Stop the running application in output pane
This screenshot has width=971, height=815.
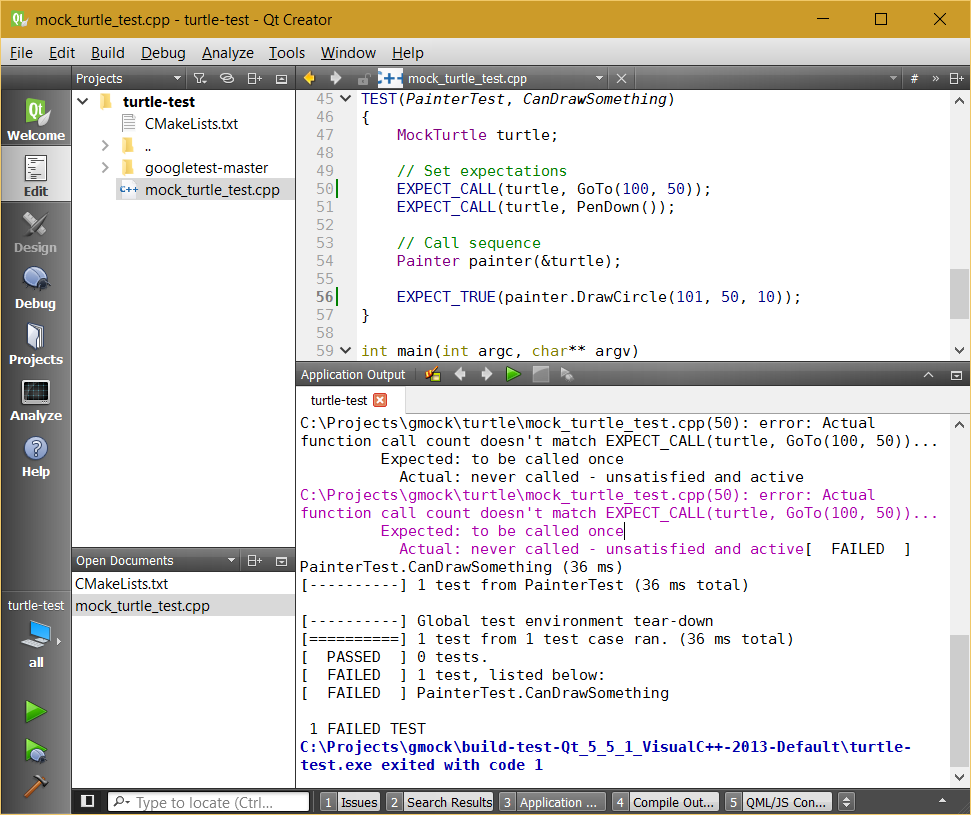click(x=541, y=375)
